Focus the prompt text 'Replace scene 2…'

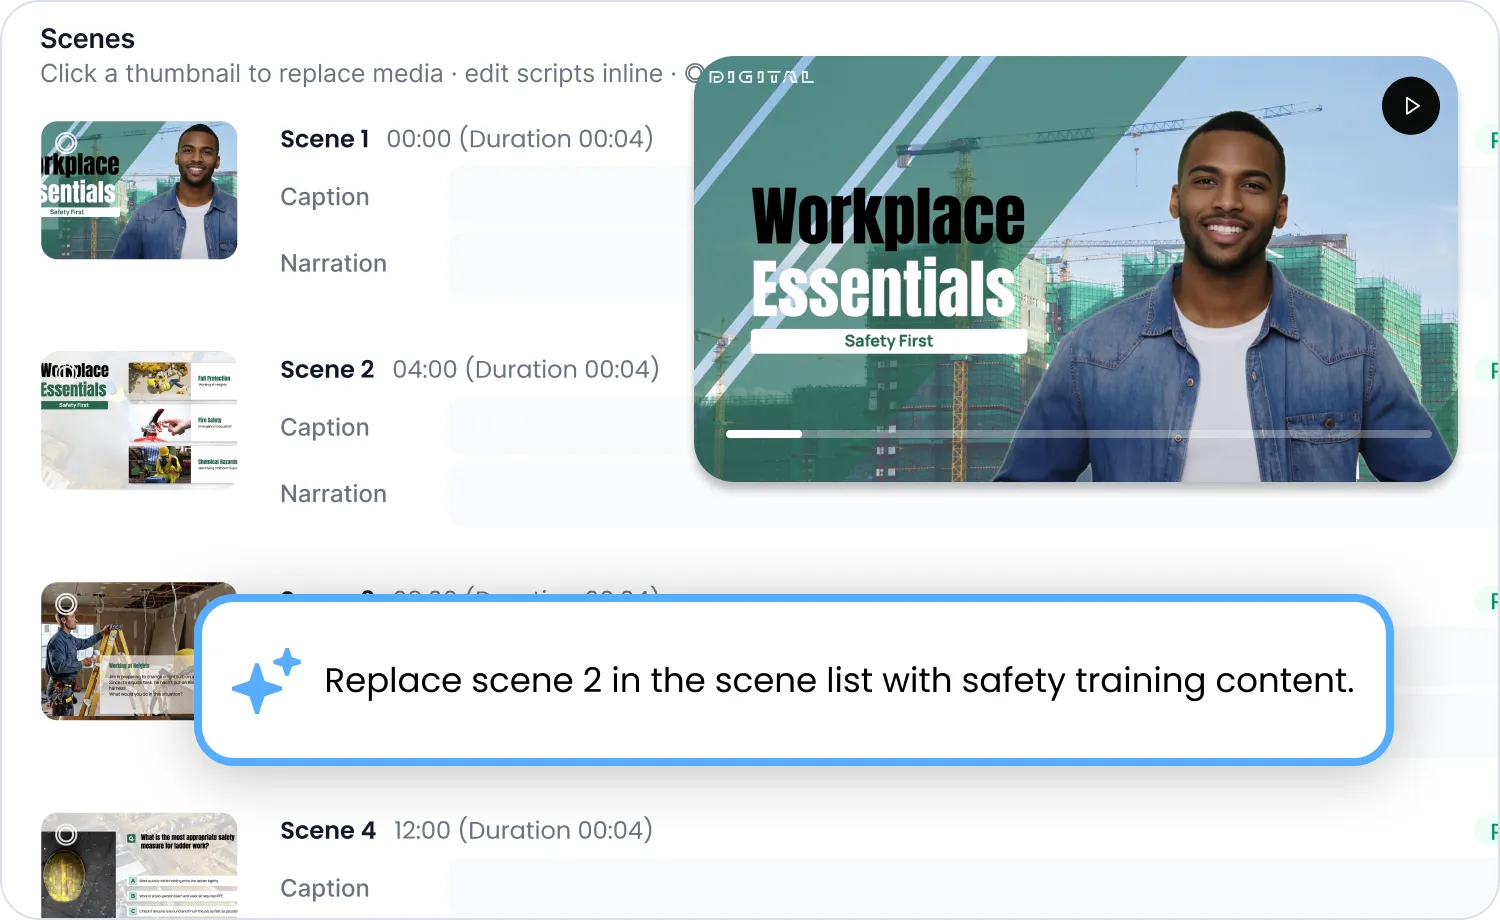tap(839, 681)
